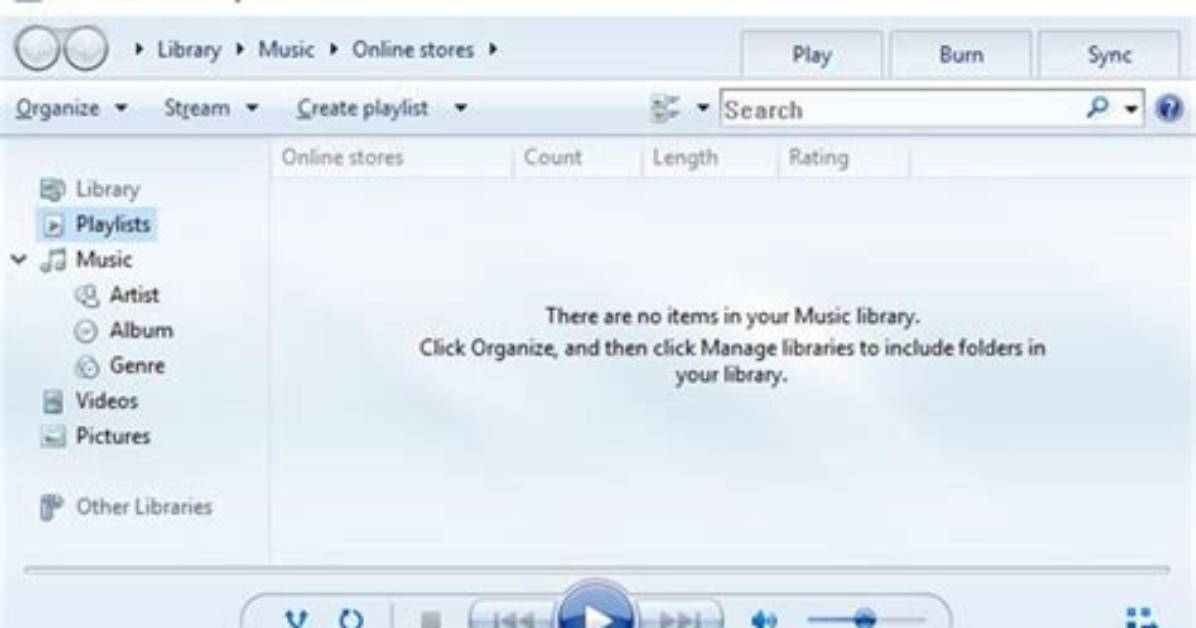The image size is (1196, 628).
Task: Click Library in the breadcrumb
Action: pos(188,50)
